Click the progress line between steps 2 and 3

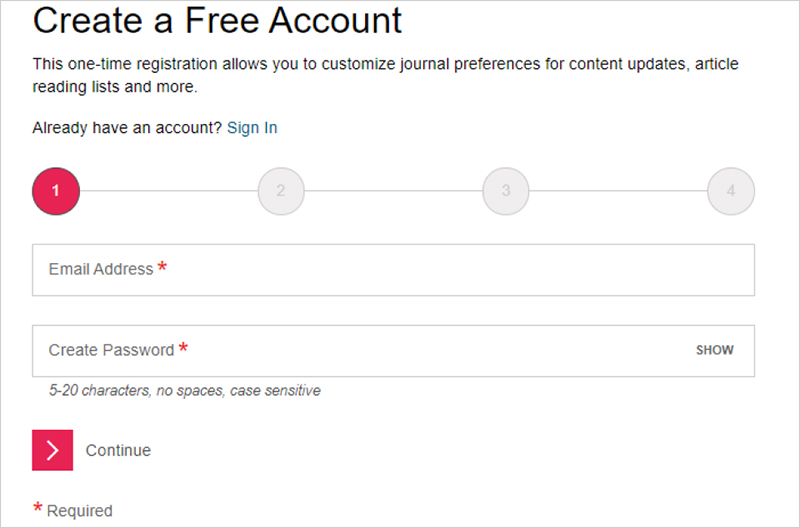point(393,191)
